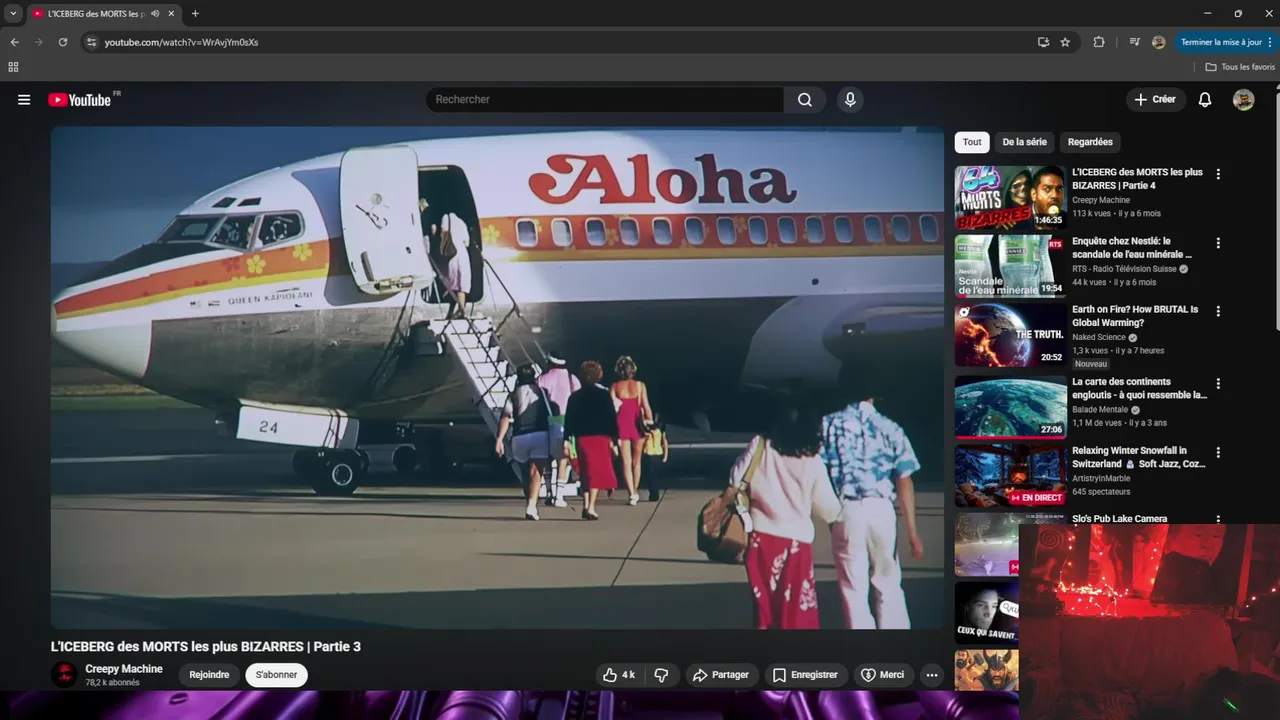Select the Regardées filter chip
1280x720 pixels.
1090,142
